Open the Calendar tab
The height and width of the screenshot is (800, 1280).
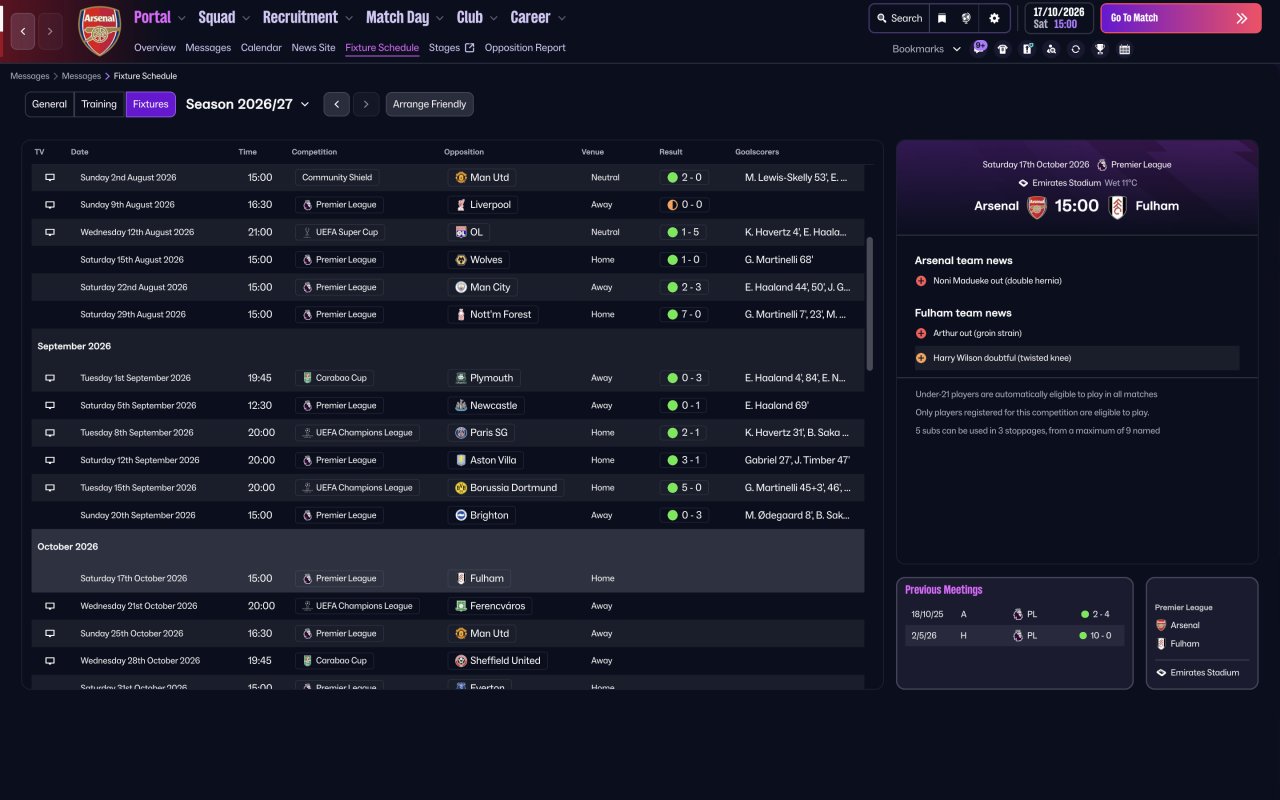pyautogui.click(x=261, y=48)
